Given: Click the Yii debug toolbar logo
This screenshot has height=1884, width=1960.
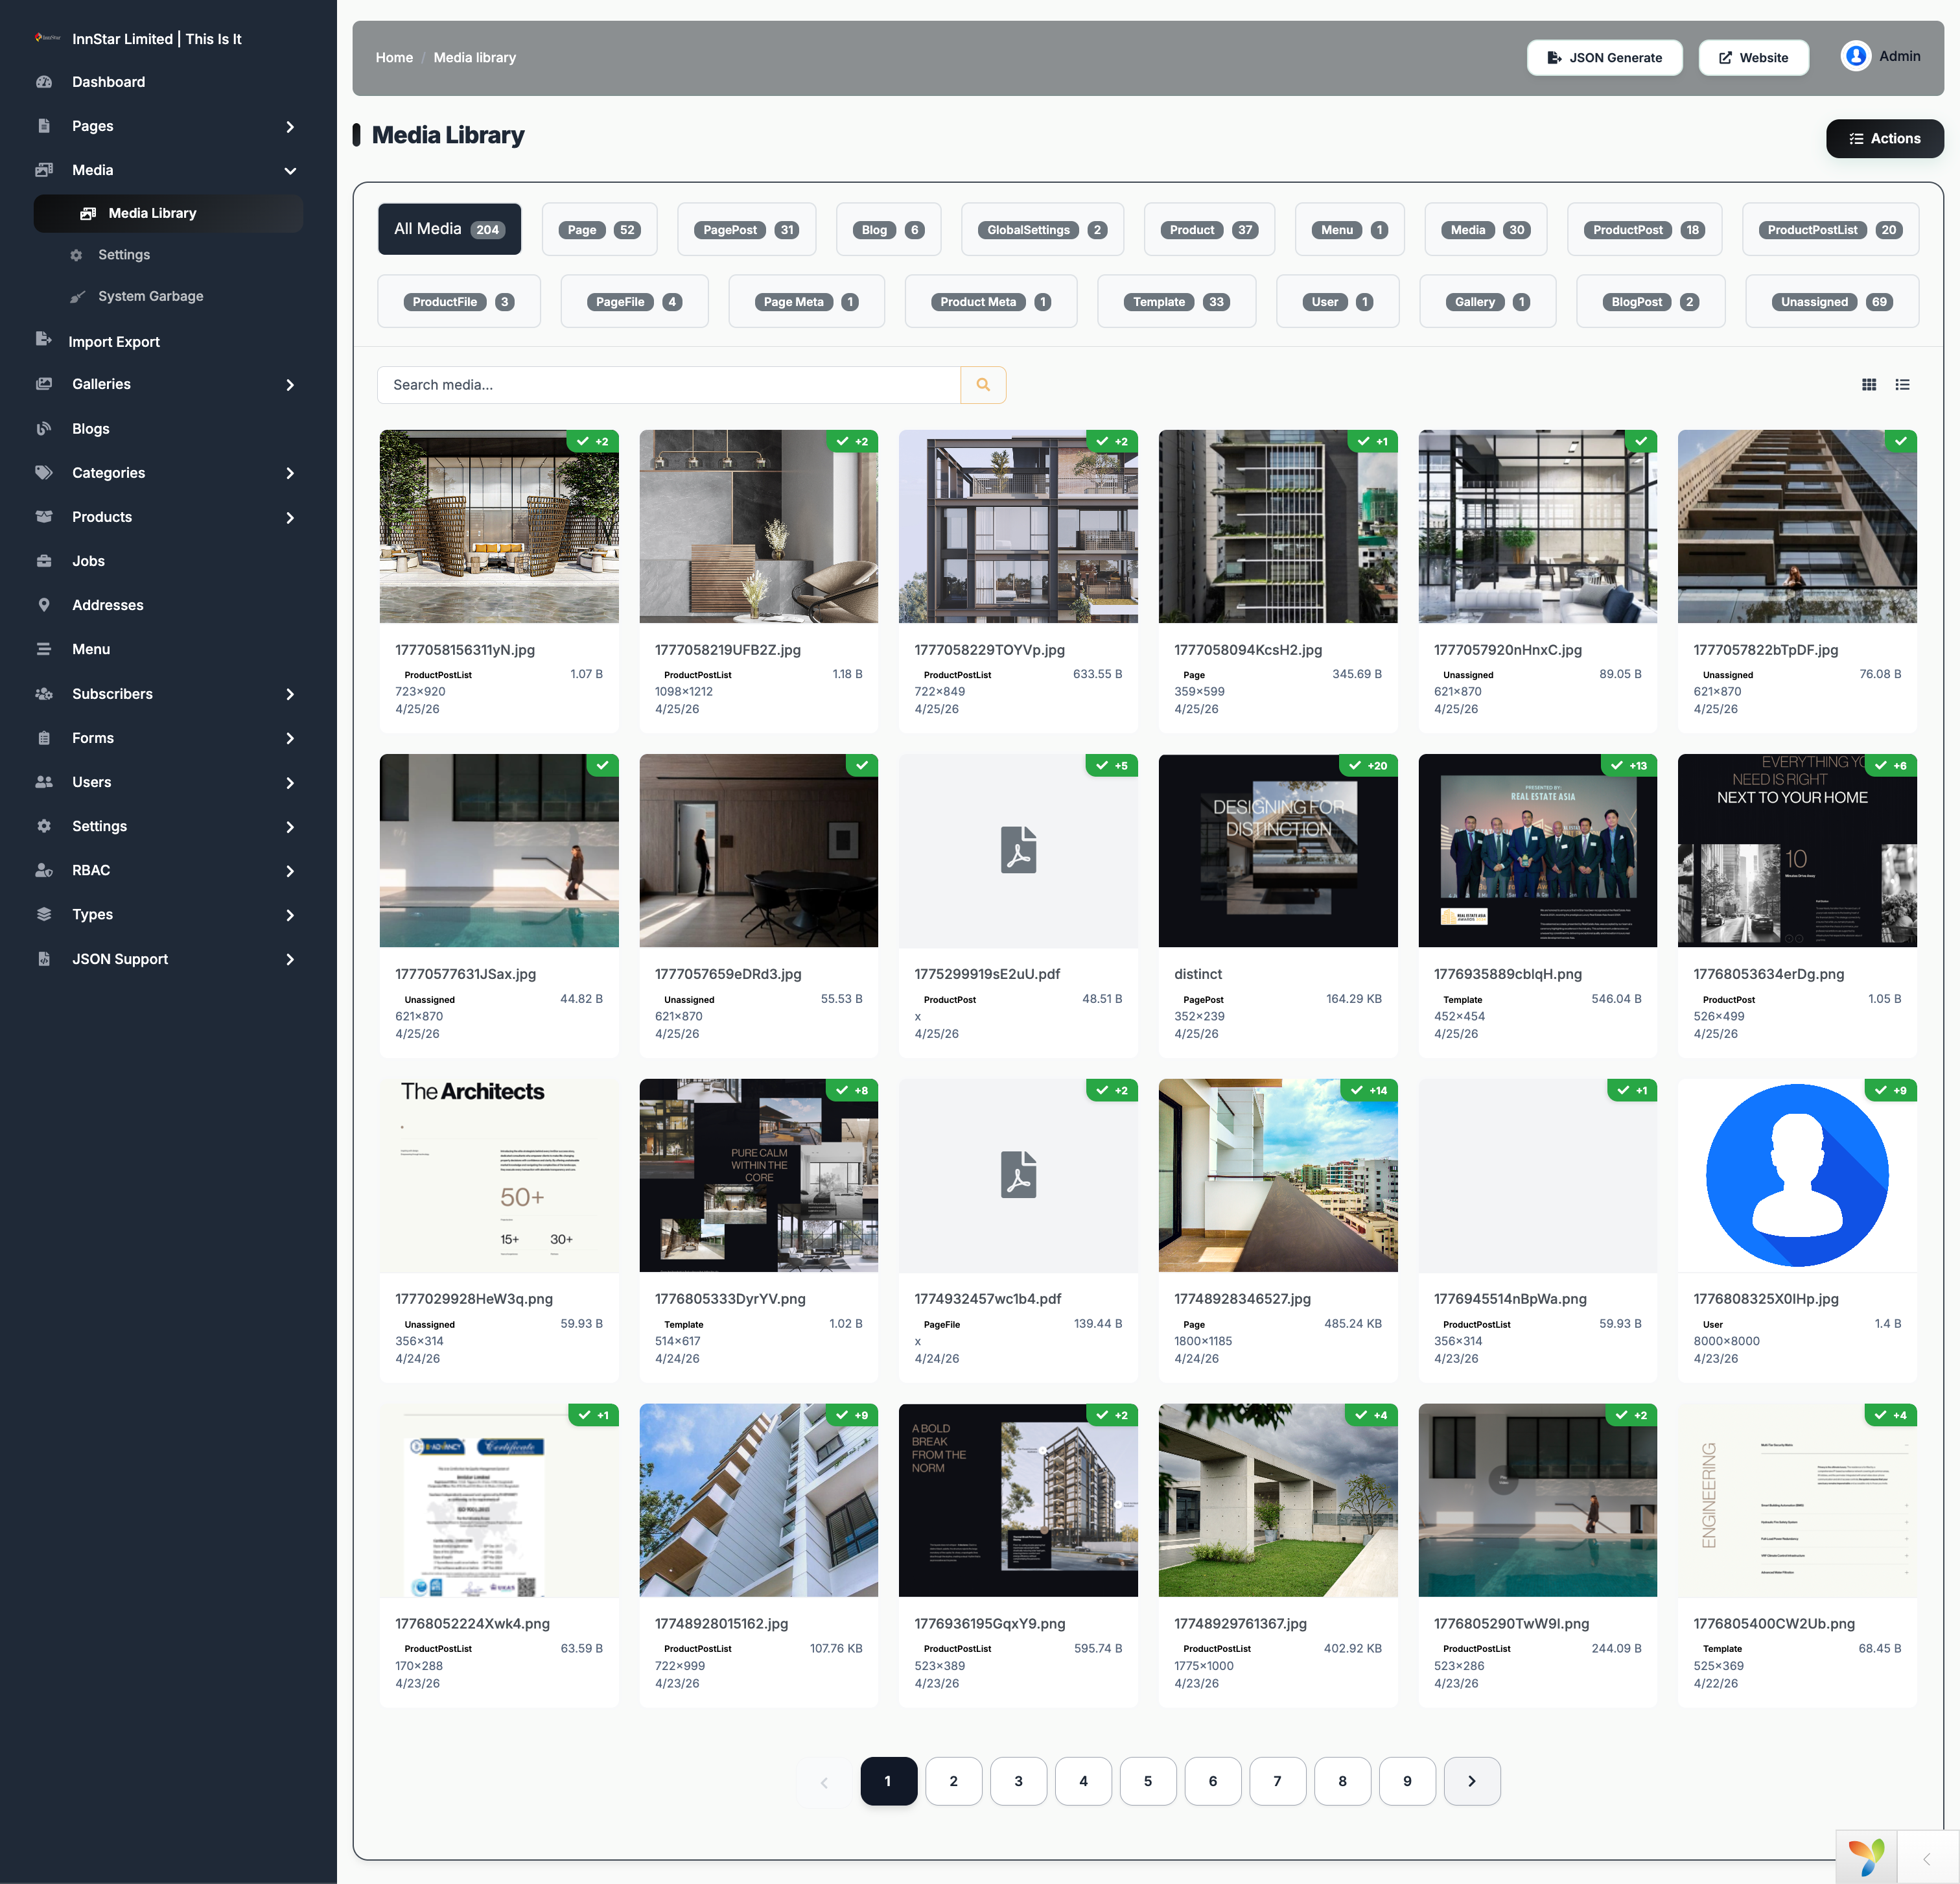Looking at the screenshot, I should pos(1866,1857).
